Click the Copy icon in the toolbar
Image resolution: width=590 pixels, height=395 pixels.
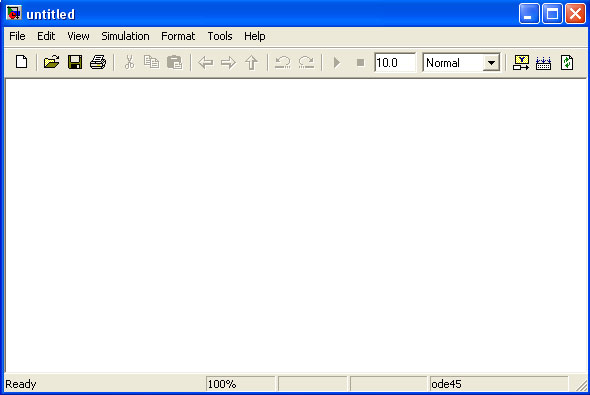pyautogui.click(x=152, y=62)
